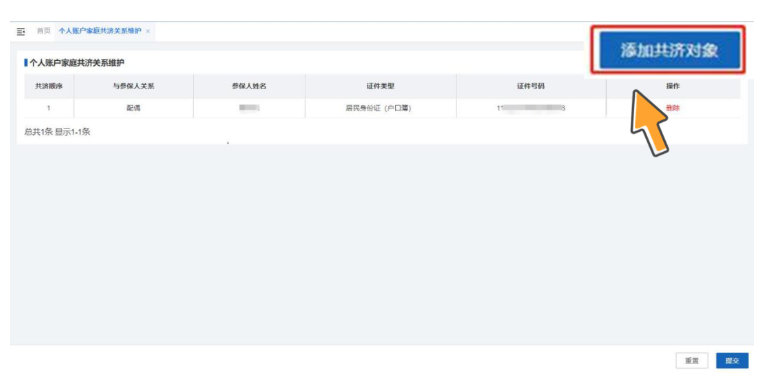The height and width of the screenshot is (380, 759).
Task: Click the 总共1条 显示1-1条 pagination text
Action: [x=57, y=132]
